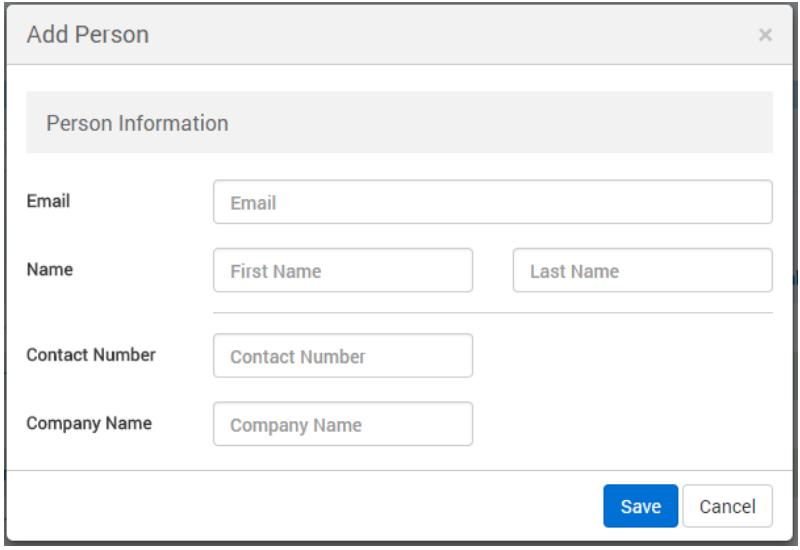
Task: Click the Add Person dialog title
Action: tap(88, 35)
